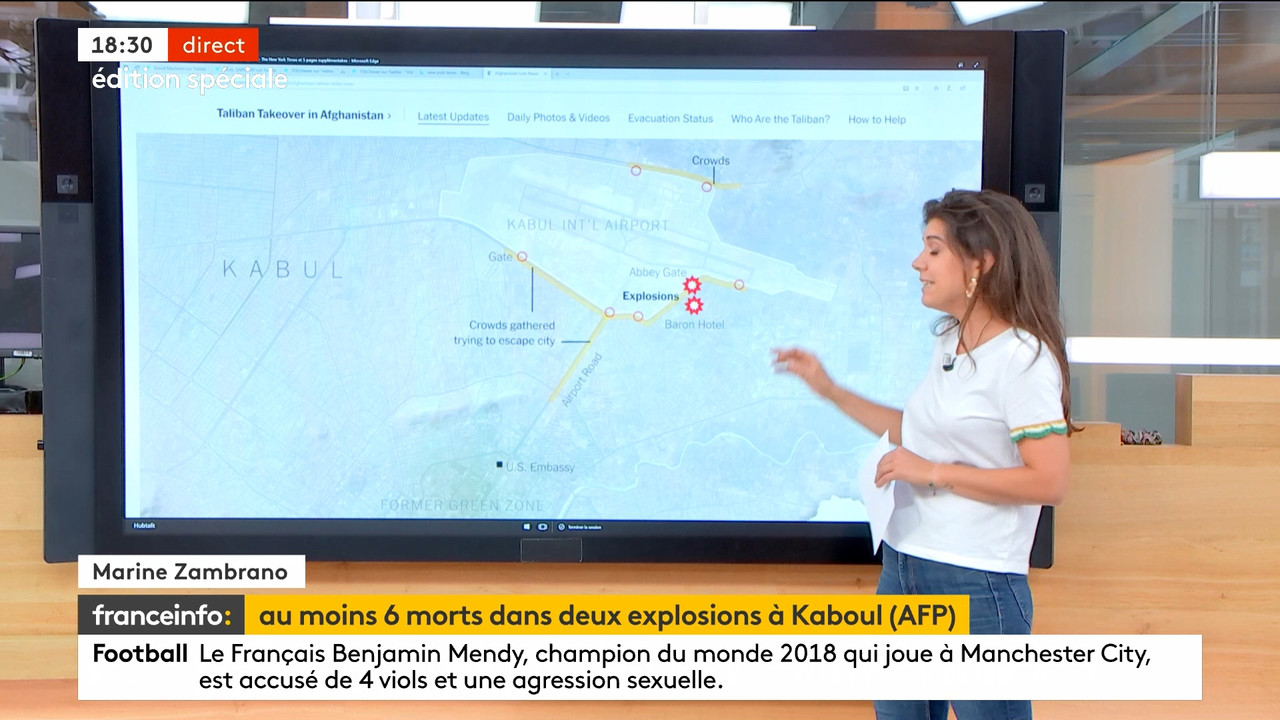1280x720 pixels.
Task: Click the large 'KABUL' city label
Action: [283, 269]
